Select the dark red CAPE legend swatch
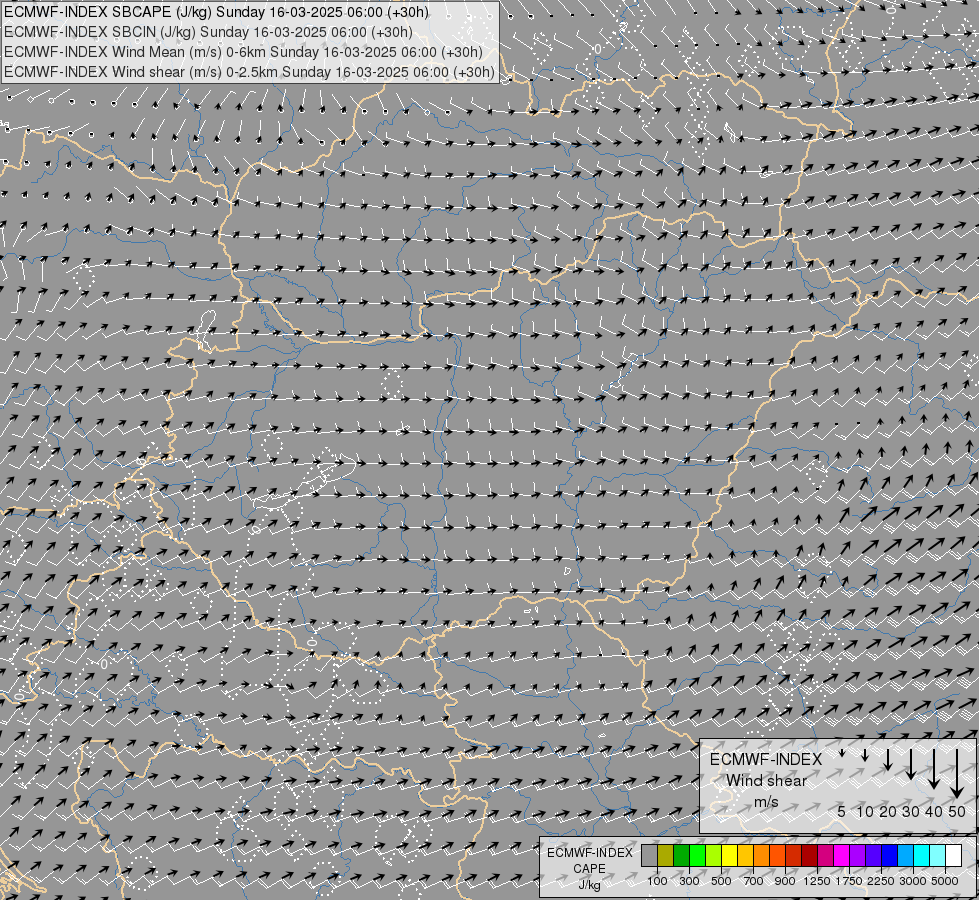979x900 pixels. pyautogui.click(x=810, y=855)
